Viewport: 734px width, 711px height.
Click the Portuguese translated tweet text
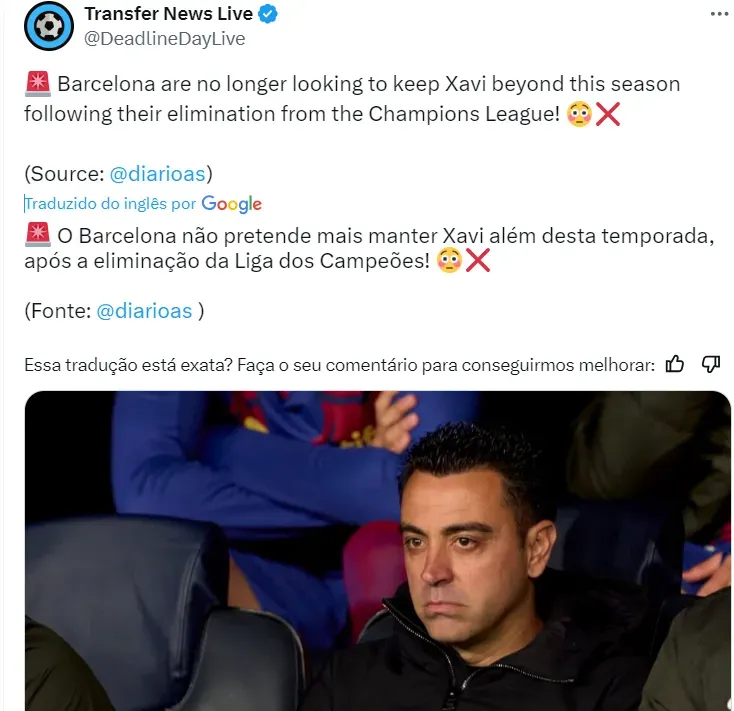[369, 248]
